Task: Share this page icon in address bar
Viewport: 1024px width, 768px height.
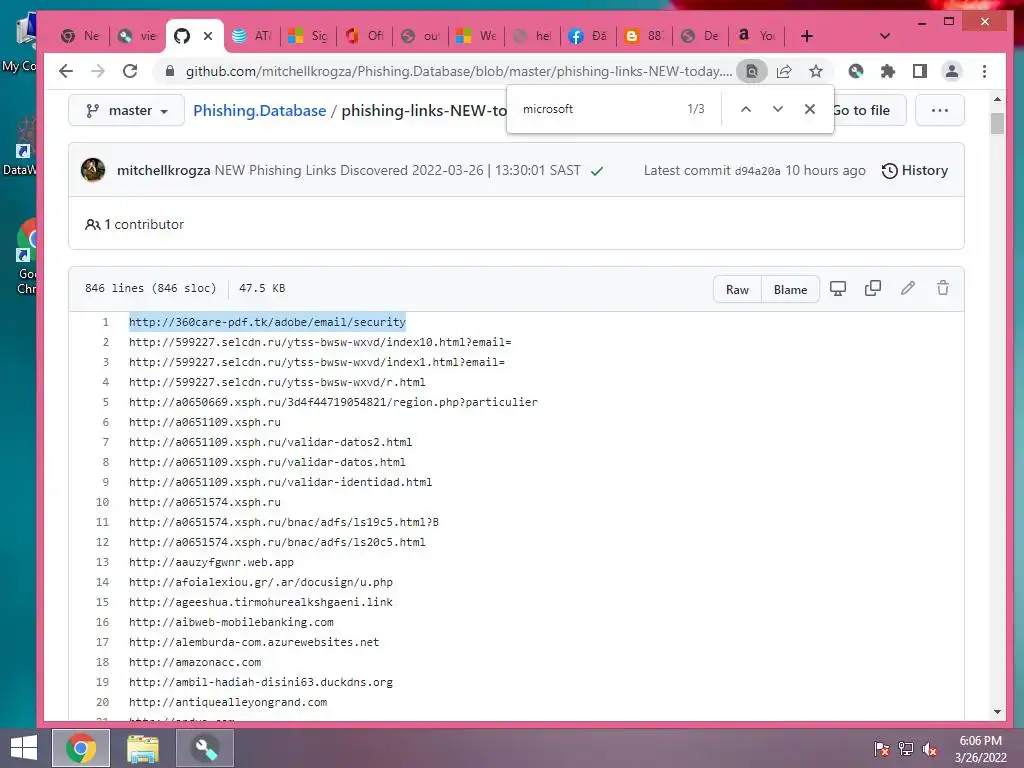Action: point(784,71)
